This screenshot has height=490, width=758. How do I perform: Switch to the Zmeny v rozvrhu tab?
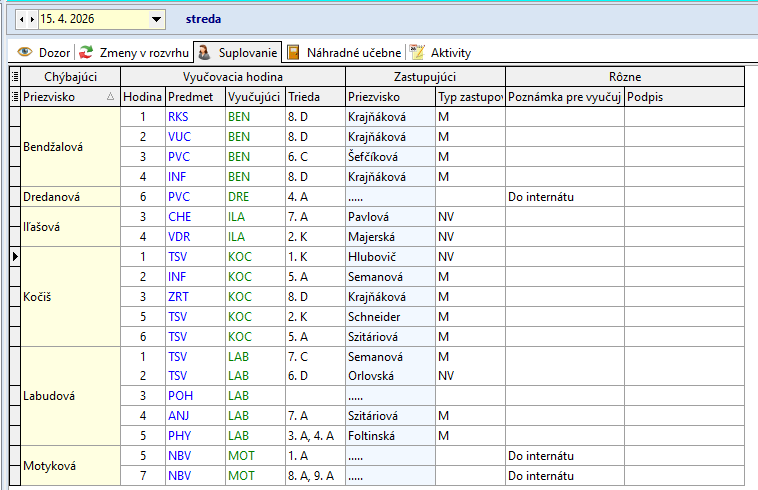(x=137, y=52)
